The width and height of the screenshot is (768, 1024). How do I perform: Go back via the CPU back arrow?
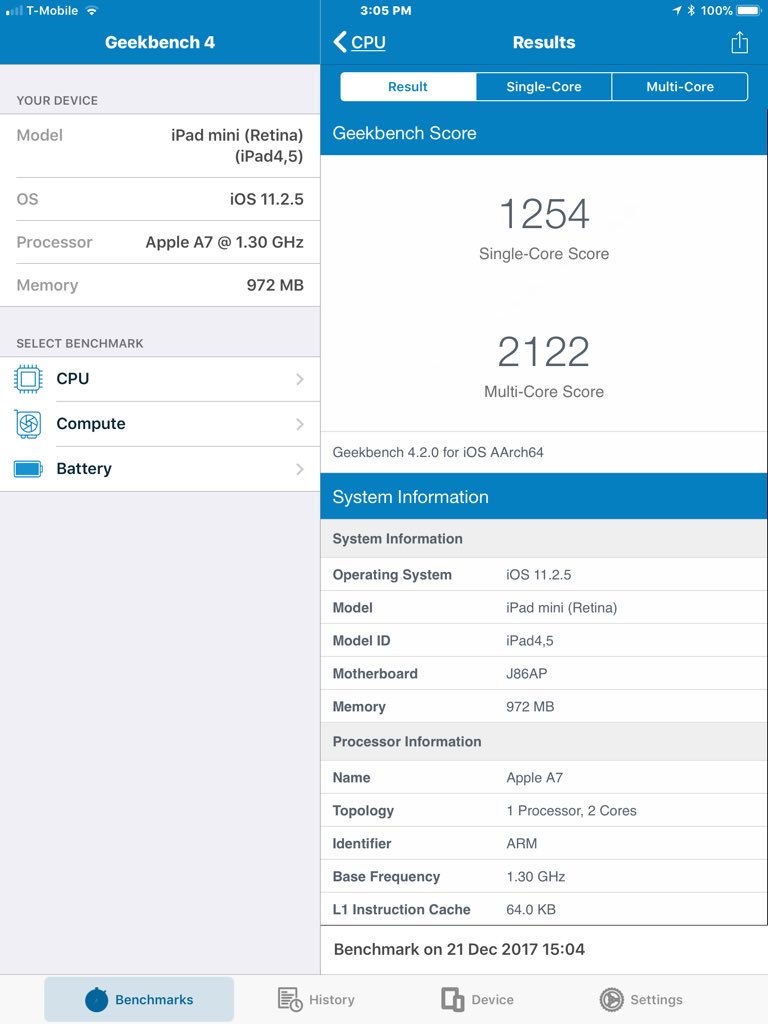(x=359, y=42)
